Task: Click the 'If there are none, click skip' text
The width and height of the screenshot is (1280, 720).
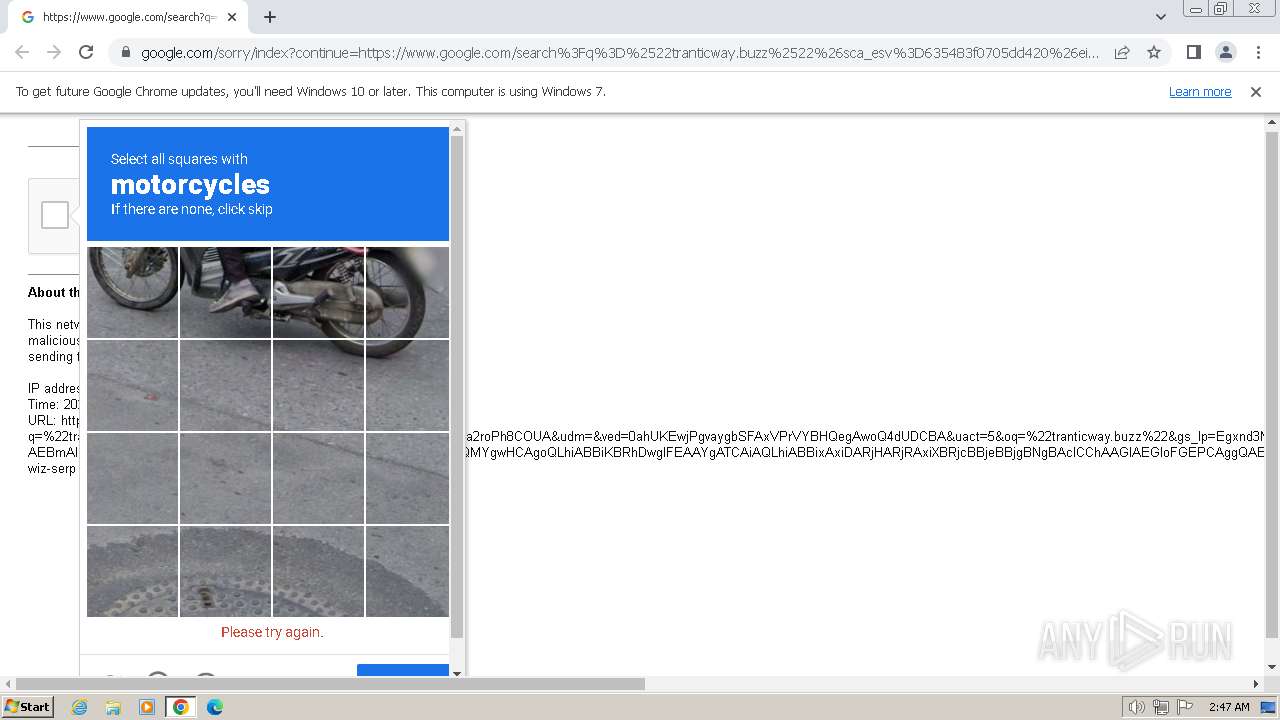Action: [192, 209]
